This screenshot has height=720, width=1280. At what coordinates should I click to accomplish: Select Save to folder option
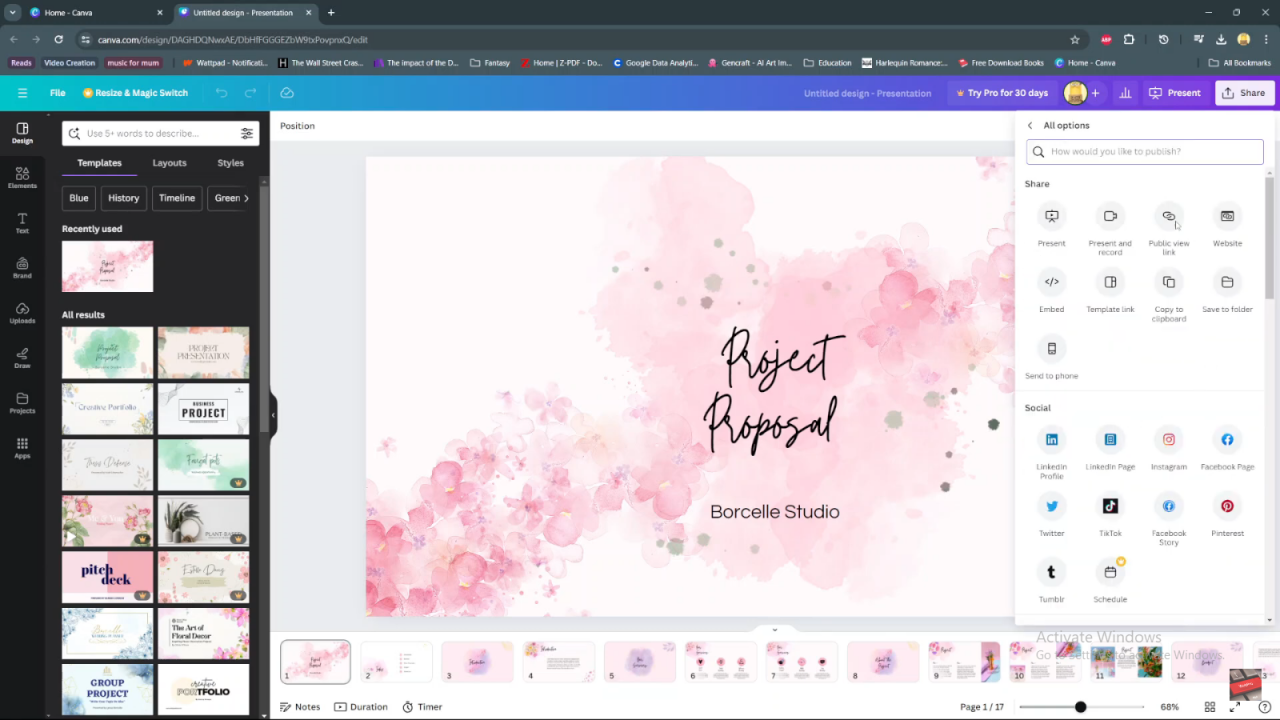click(1227, 292)
